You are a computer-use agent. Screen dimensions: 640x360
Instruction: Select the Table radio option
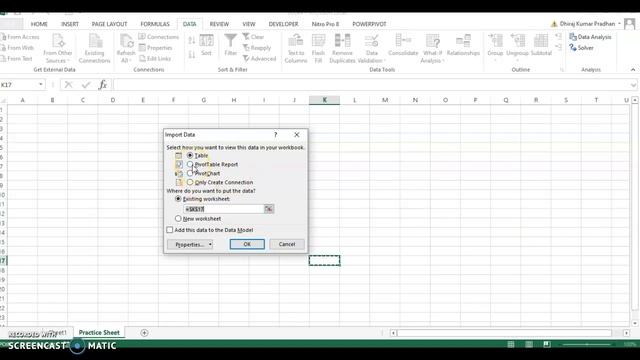point(190,156)
